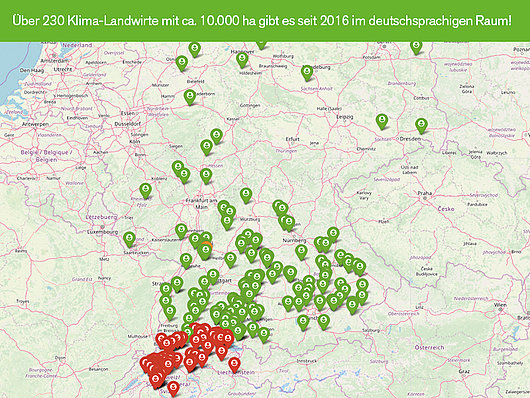Screen dimensions: 530x398
Task: Select the green marker above Dresden
Action: [421, 126]
